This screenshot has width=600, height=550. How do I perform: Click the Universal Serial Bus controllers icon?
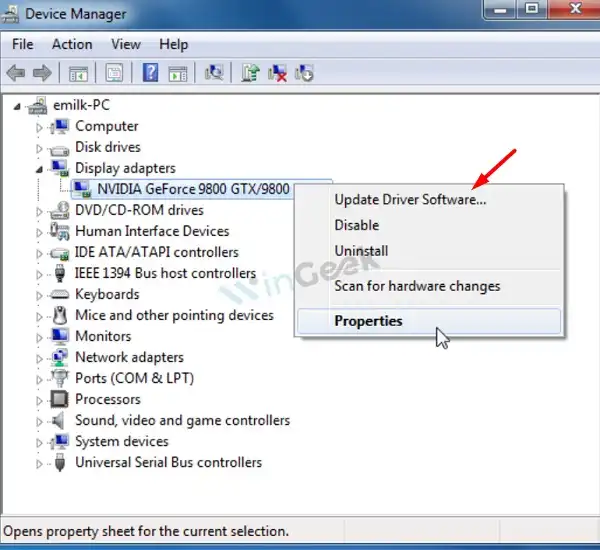tap(60, 463)
